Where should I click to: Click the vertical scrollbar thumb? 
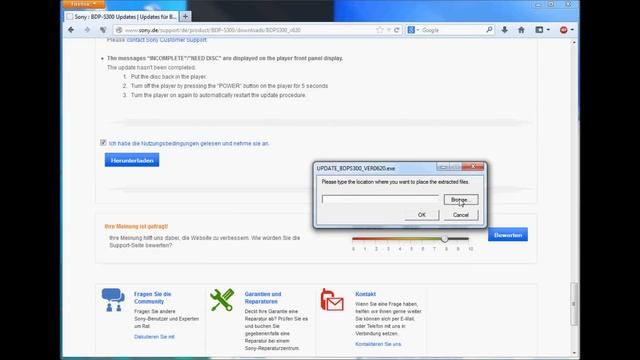574,304
